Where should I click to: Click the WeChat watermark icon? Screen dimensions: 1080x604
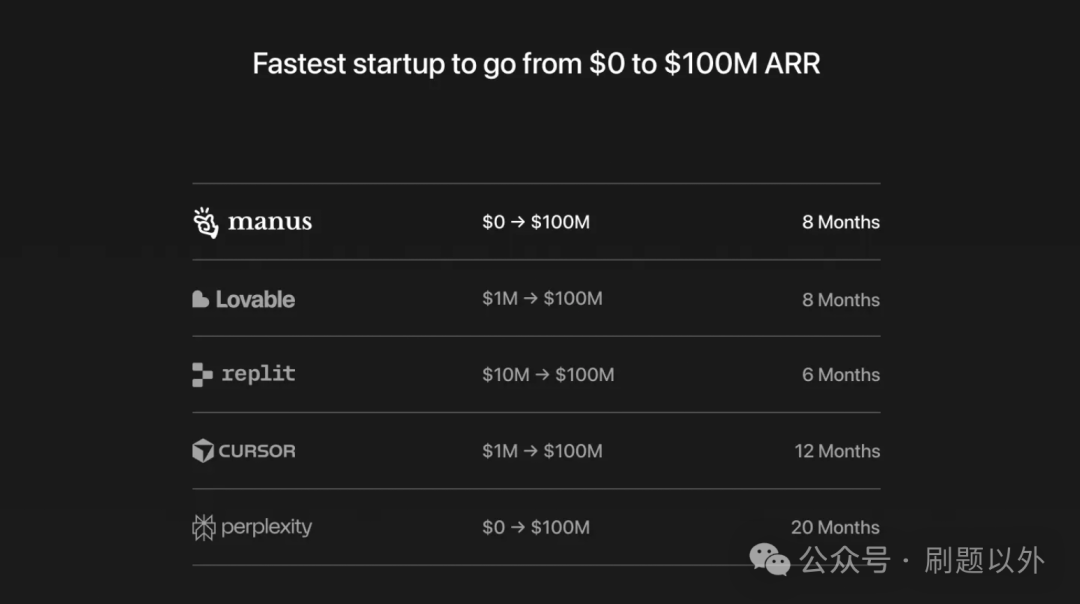pyautogui.click(x=771, y=560)
